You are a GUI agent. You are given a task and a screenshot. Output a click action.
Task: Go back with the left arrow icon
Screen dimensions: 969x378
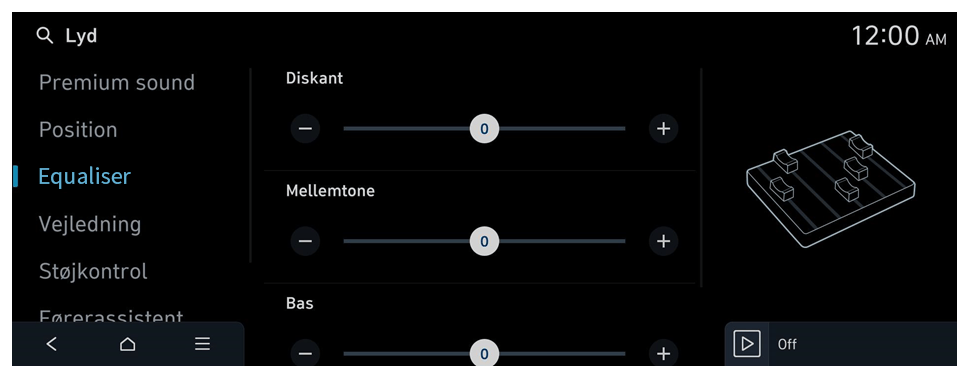(x=52, y=344)
